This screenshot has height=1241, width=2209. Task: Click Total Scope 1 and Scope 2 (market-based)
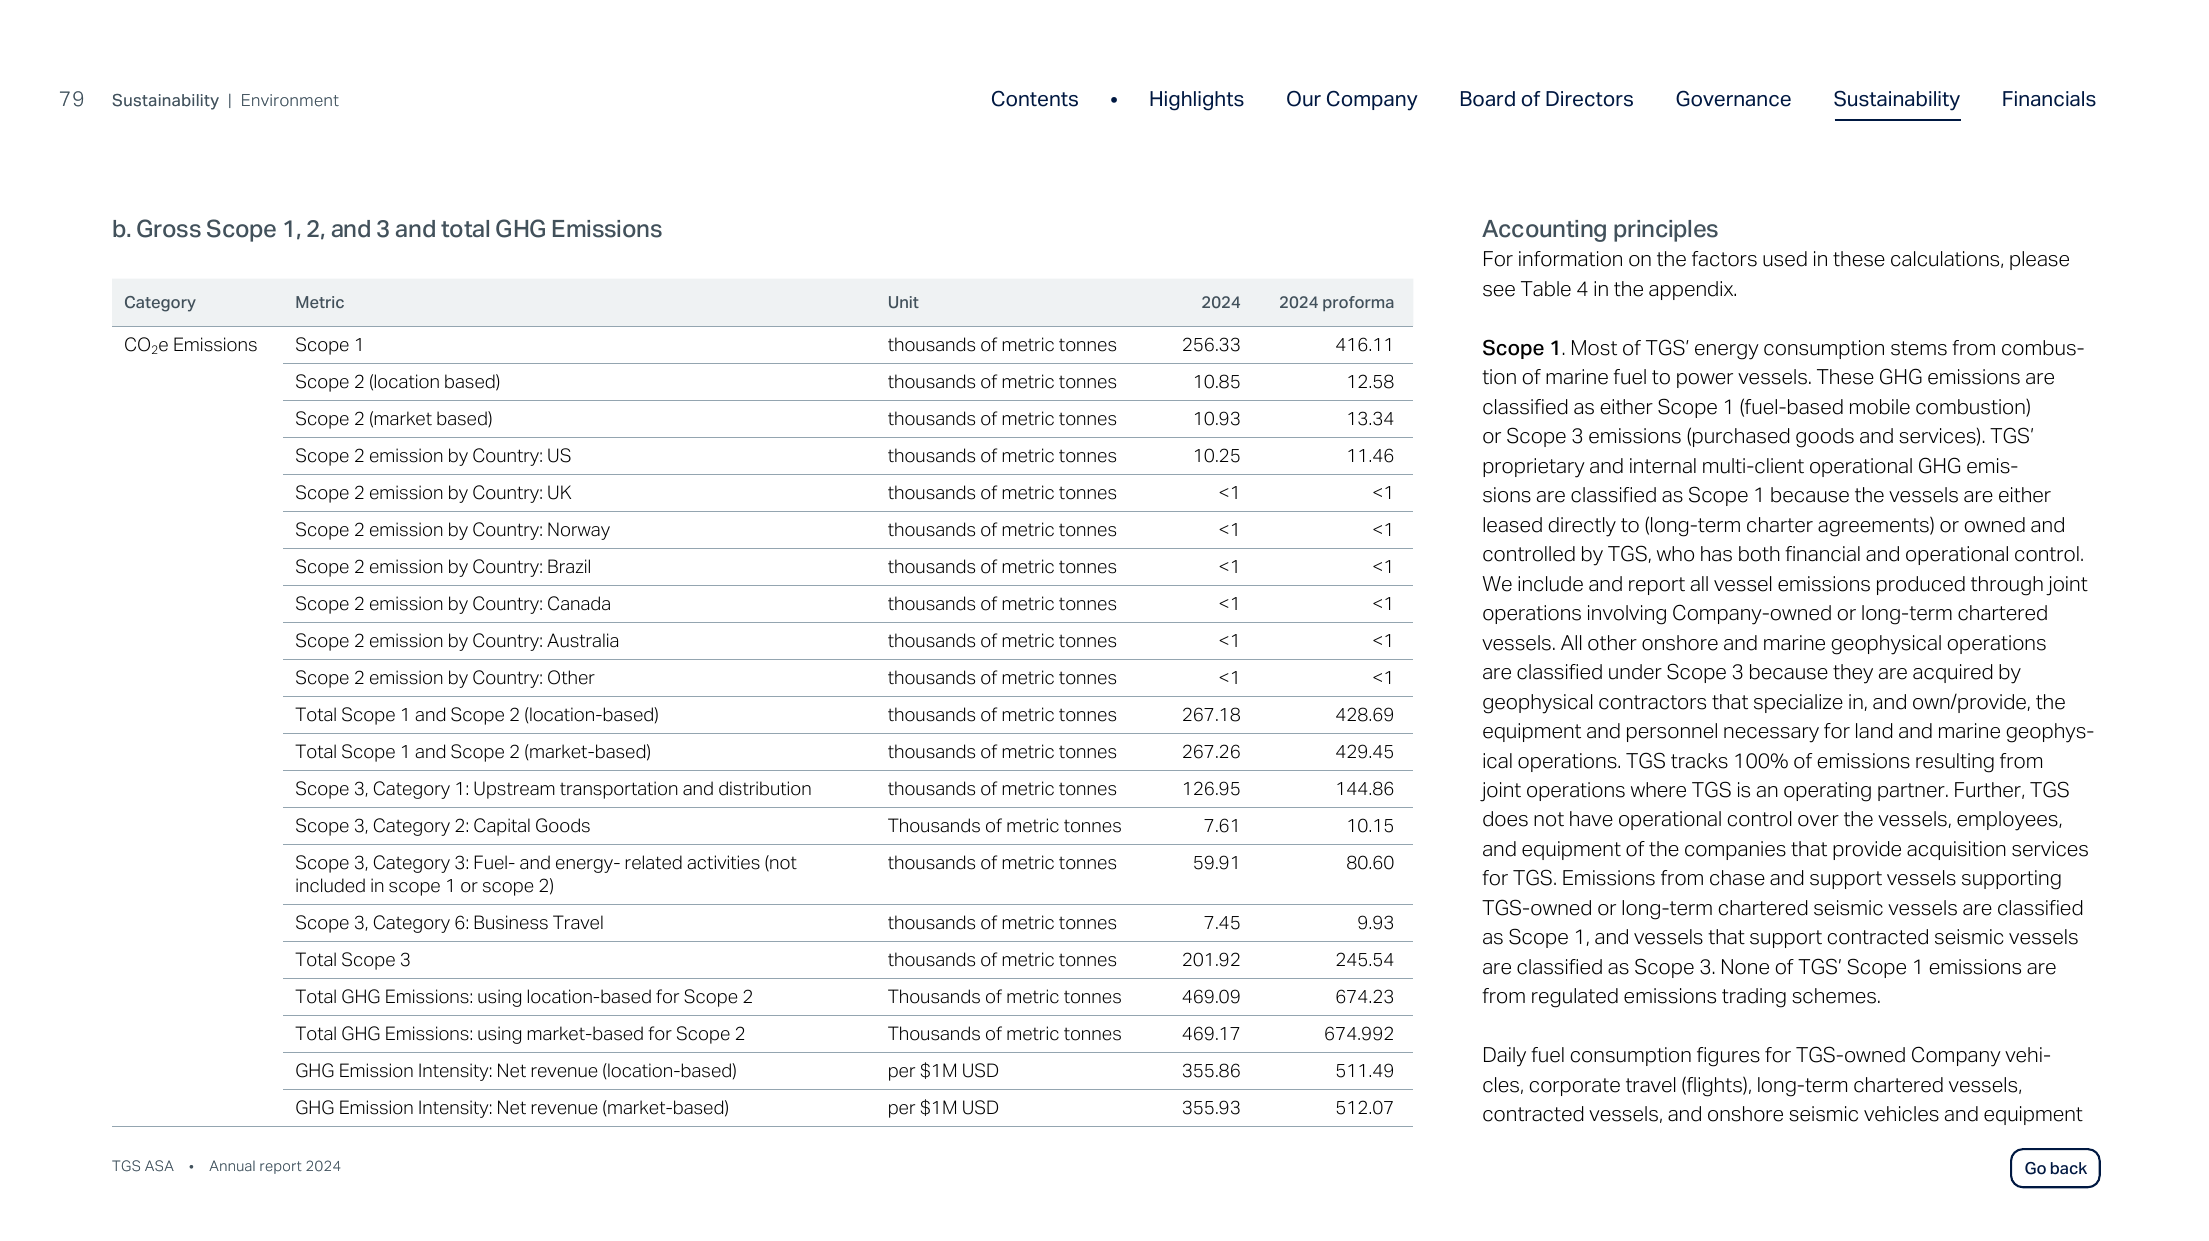[x=848, y=752]
